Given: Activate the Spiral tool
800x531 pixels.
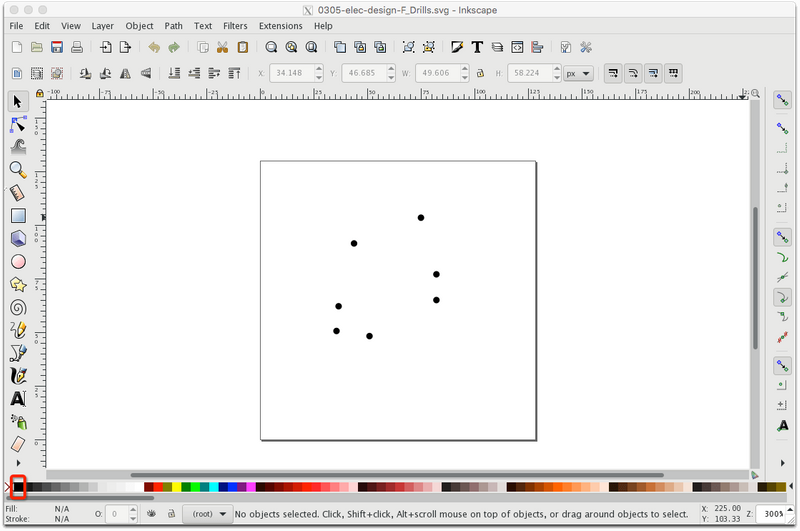Looking at the screenshot, I should [18, 308].
